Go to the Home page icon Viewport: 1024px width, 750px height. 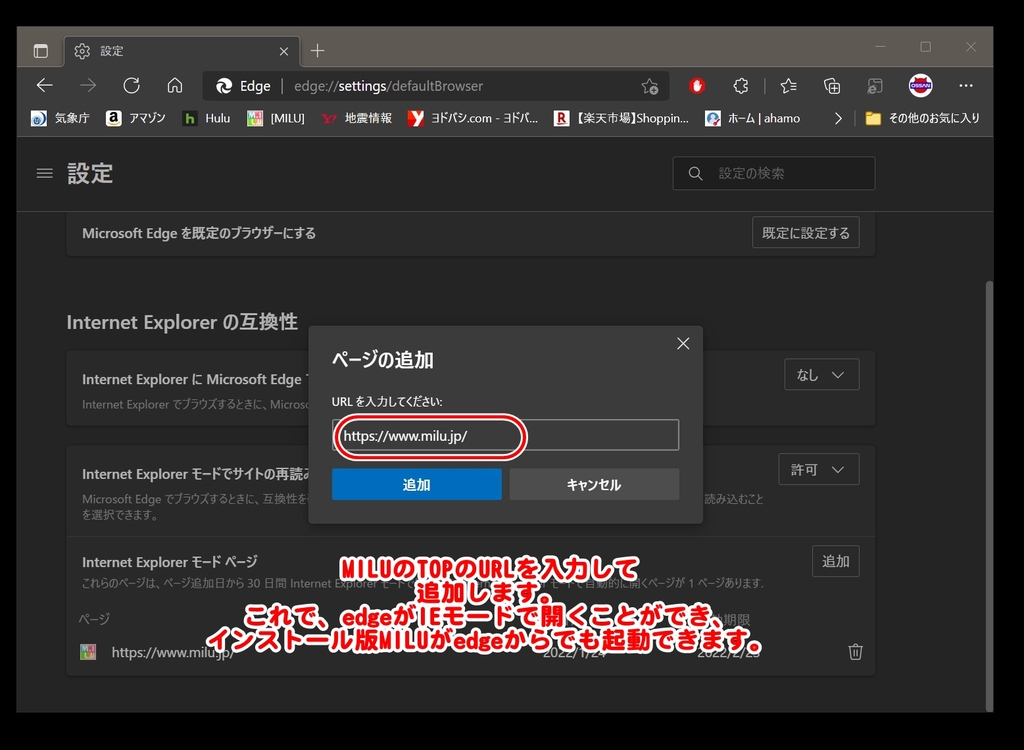175,85
